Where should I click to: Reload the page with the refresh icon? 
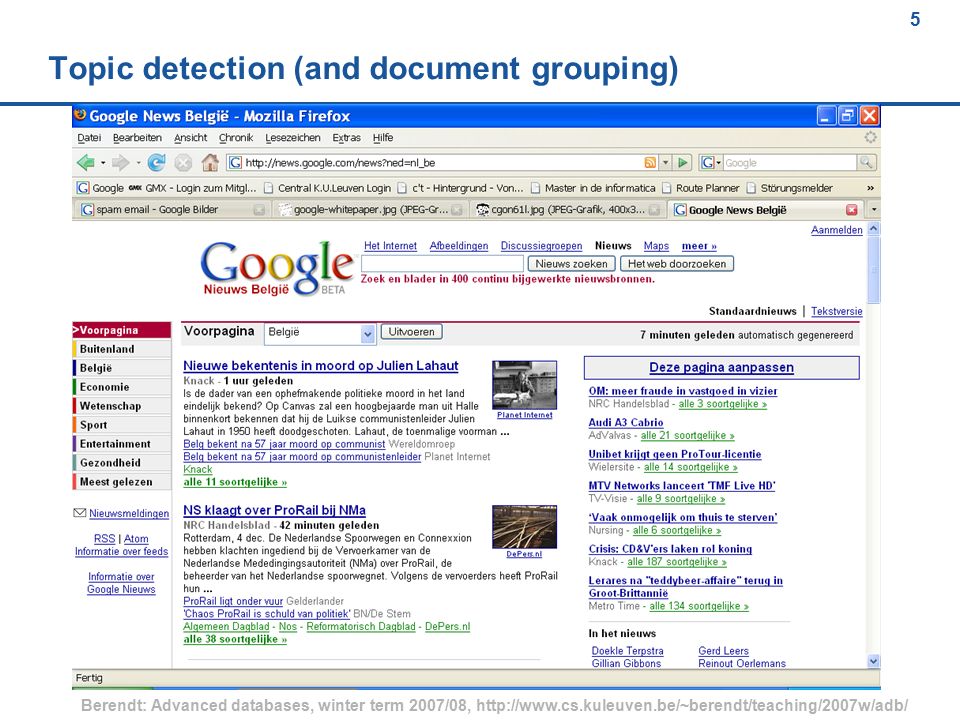157,162
